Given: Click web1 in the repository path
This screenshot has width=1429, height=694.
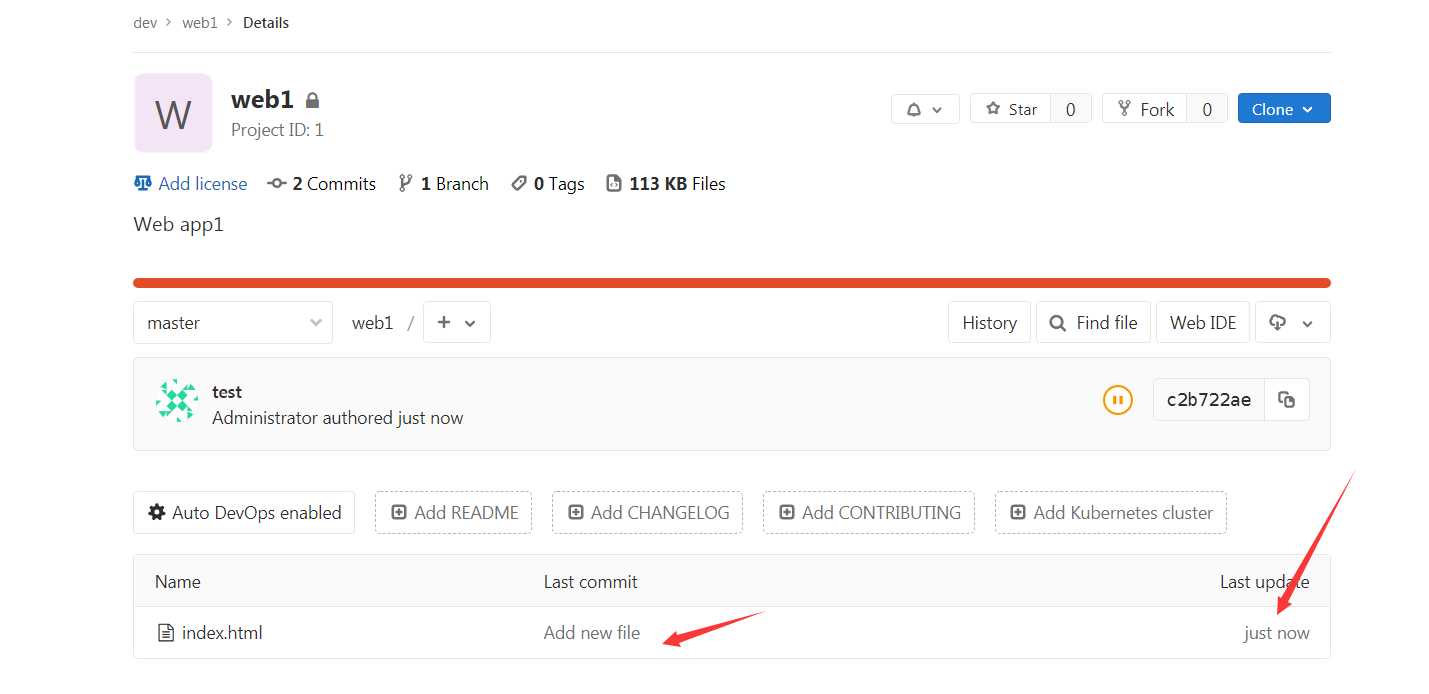Looking at the screenshot, I should [372, 323].
